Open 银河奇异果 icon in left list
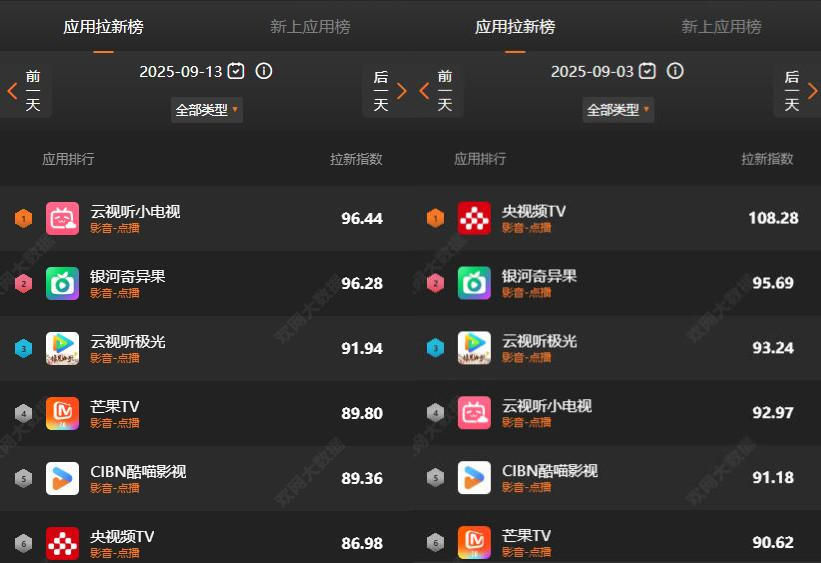This screenshot has width=821, height=563. point(62,283)
